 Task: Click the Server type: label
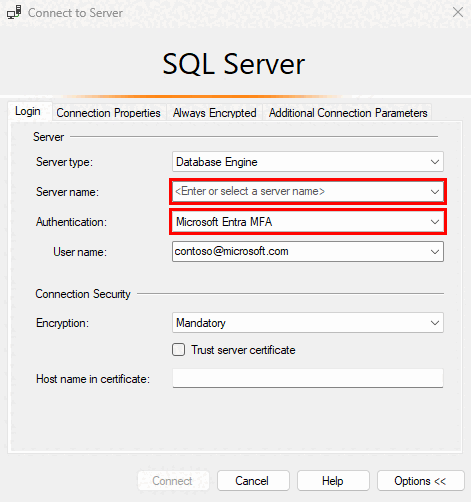[64, 162]
